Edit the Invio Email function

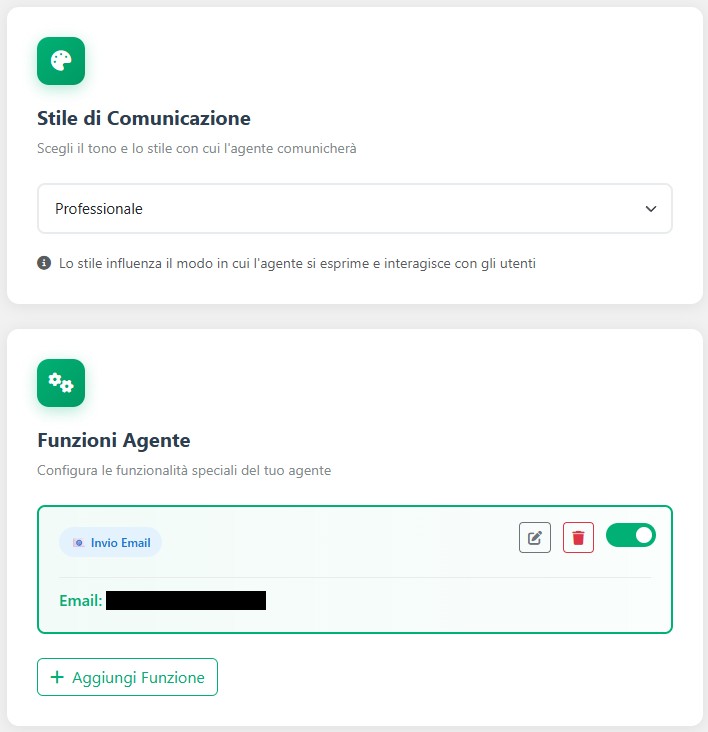(x=535, y=538)
